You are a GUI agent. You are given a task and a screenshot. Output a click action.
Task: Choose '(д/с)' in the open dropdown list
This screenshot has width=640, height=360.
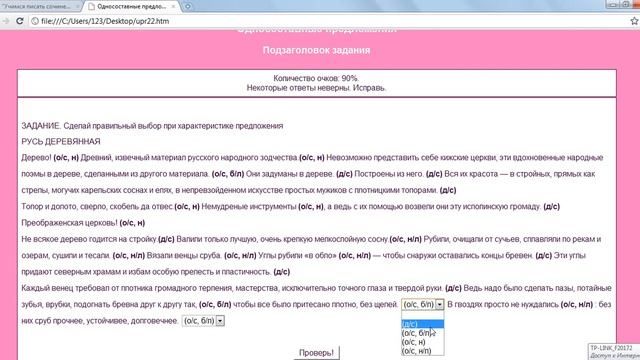[422, 324]
